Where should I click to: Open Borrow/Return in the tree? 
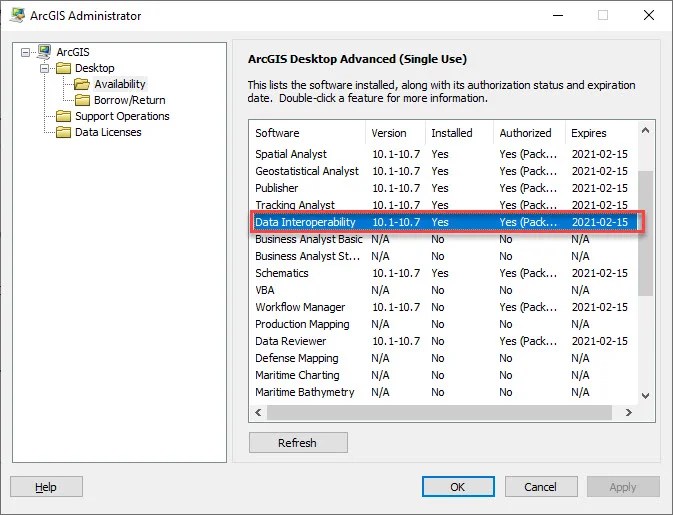130,100
